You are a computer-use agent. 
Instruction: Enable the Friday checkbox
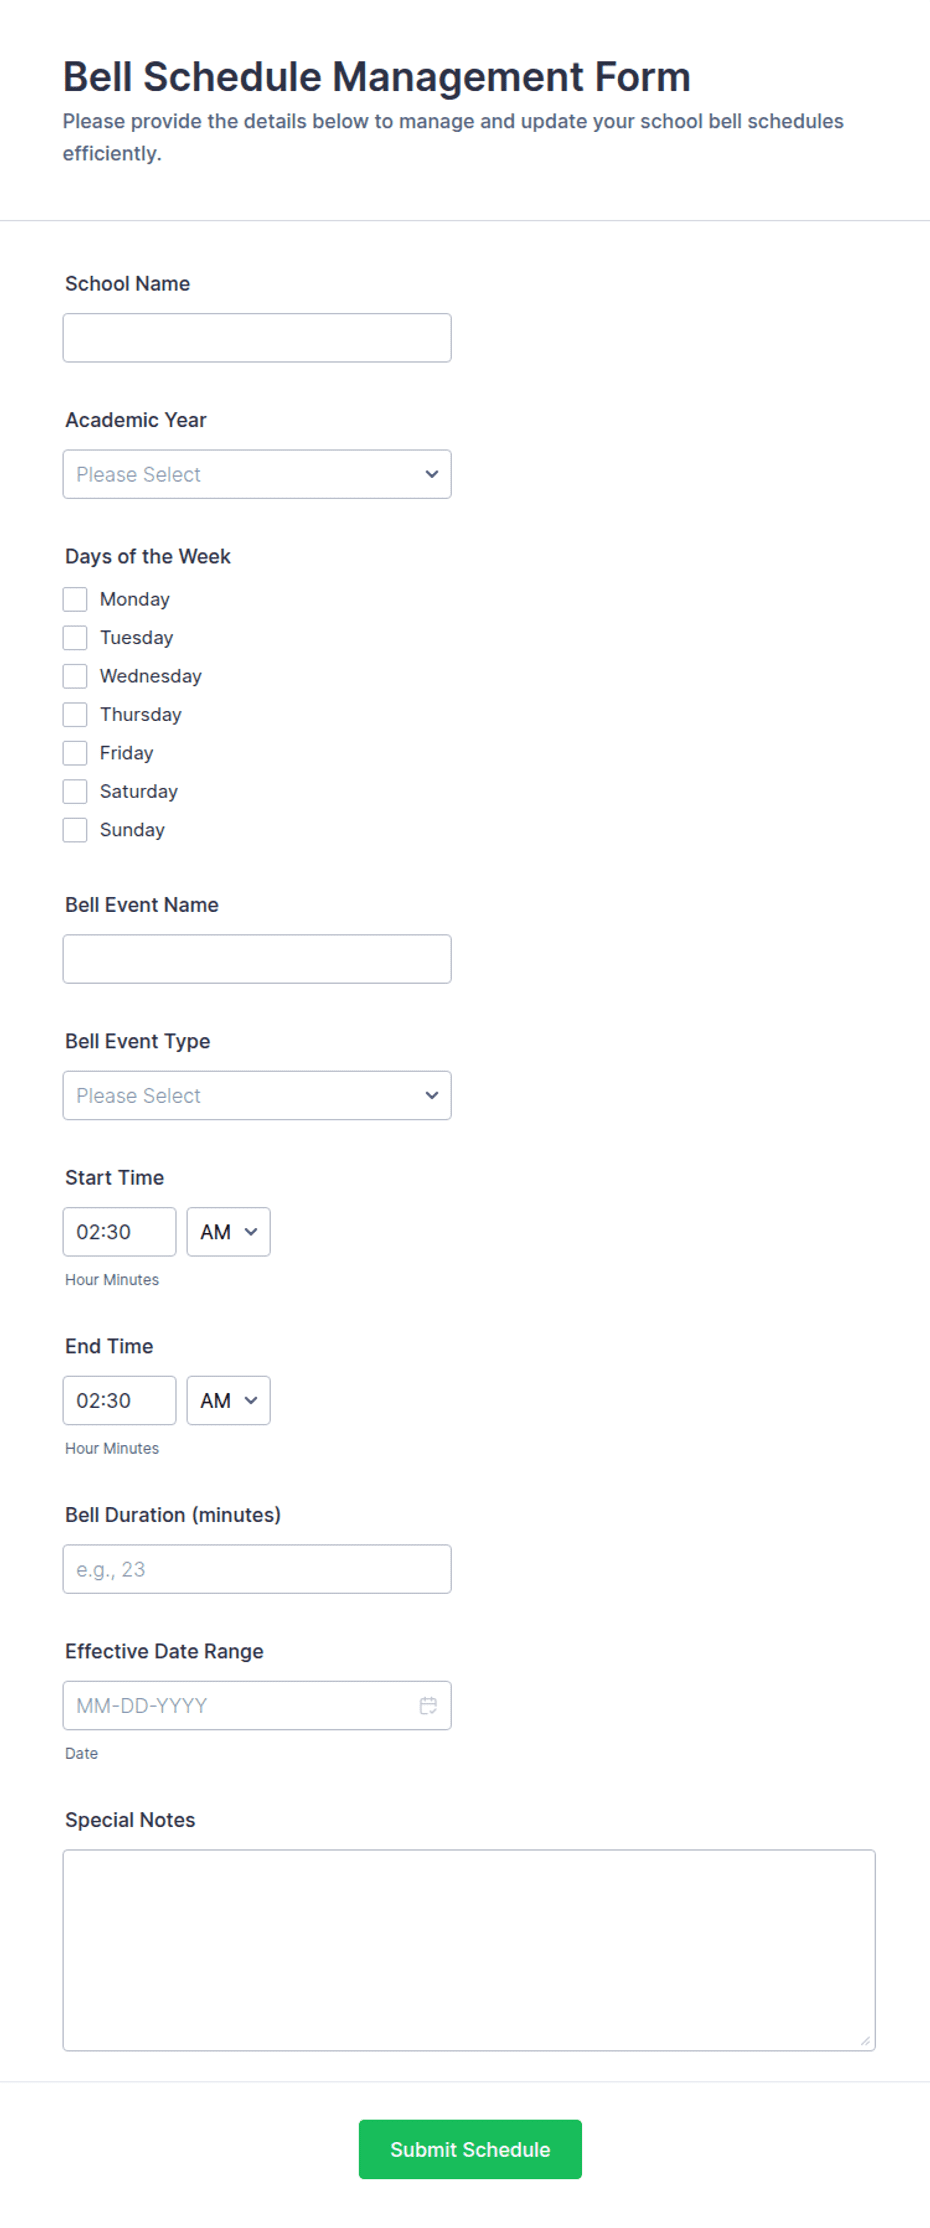[x=75, y=753]
